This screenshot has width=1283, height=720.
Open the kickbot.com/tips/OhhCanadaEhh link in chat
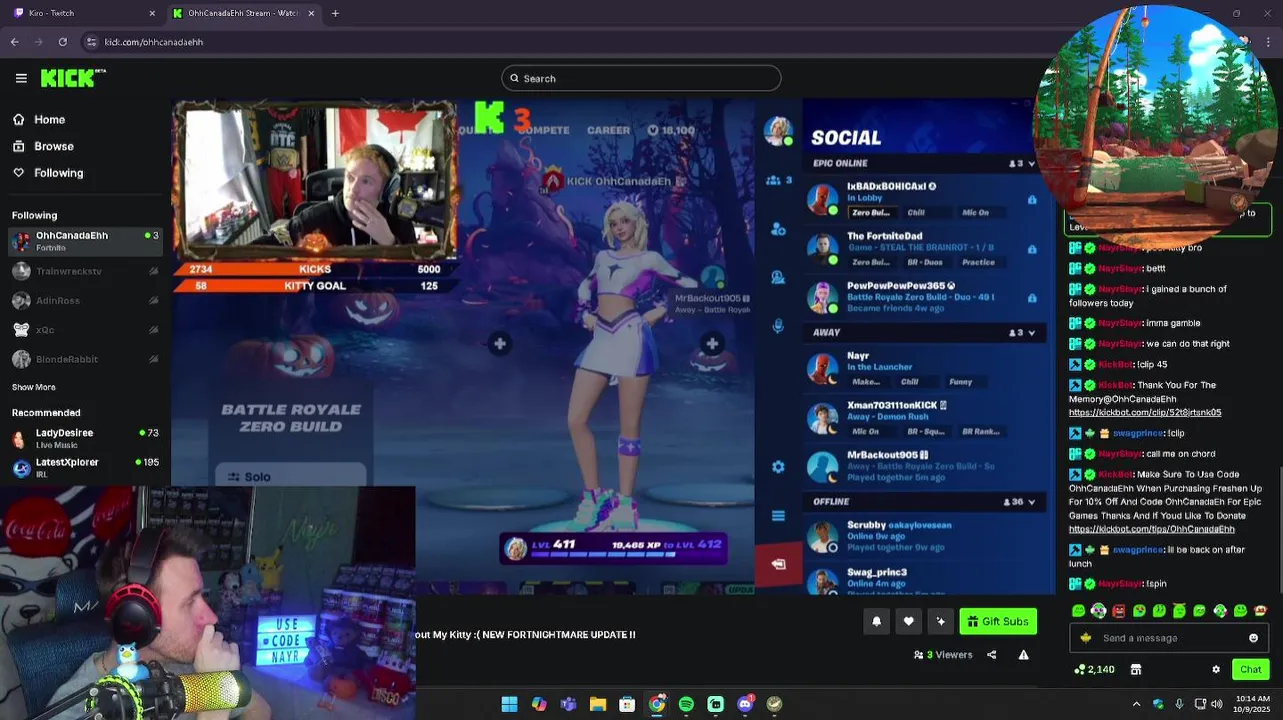pyautogui.click(x=1151, y=529)
